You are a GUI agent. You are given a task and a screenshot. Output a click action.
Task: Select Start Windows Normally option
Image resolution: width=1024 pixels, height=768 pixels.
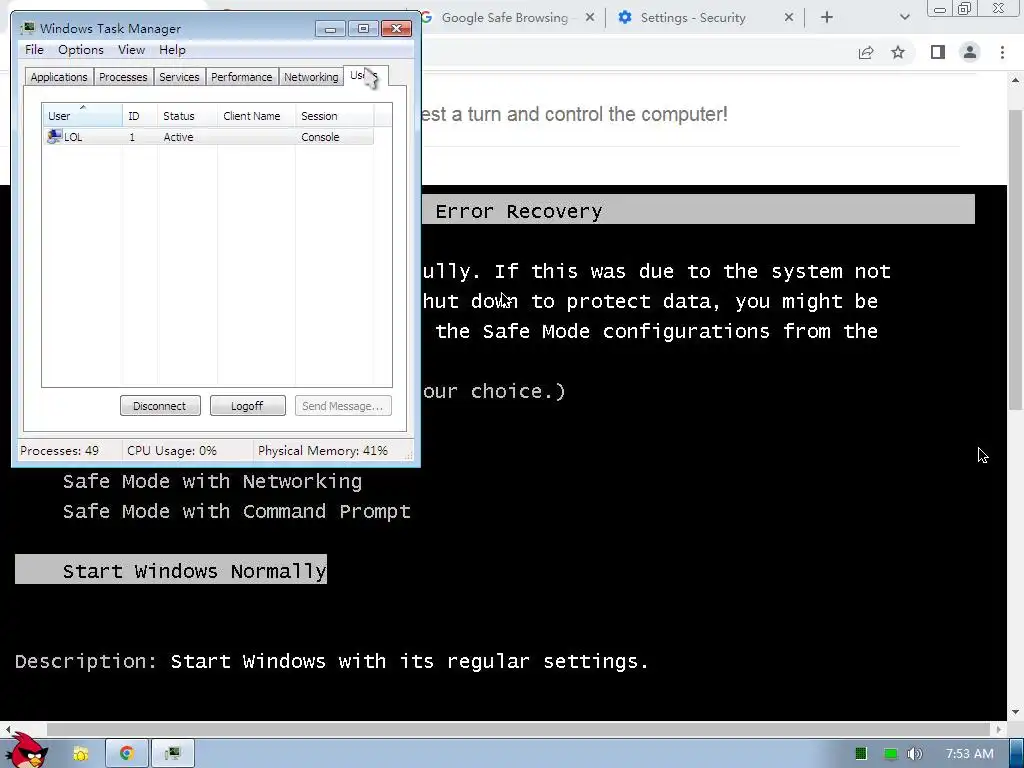[171, 569]
